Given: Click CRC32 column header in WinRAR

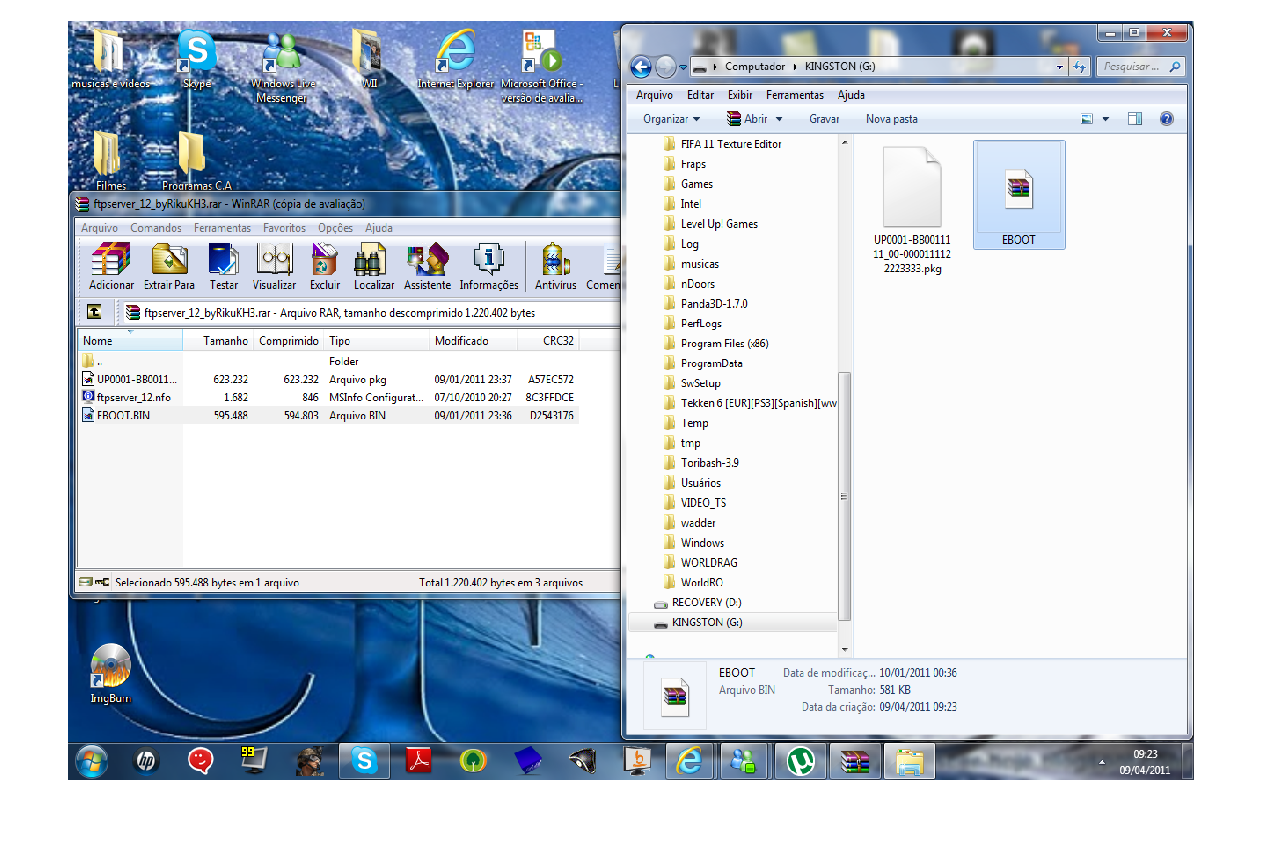Looking at the screenshot, I should tap(548, 341).
